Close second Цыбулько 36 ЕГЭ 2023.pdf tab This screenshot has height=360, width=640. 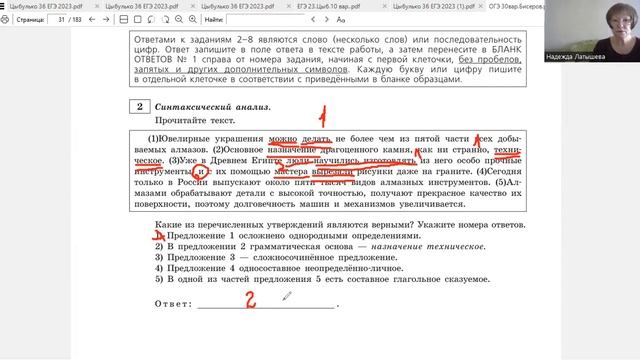(x=193, y=7)
